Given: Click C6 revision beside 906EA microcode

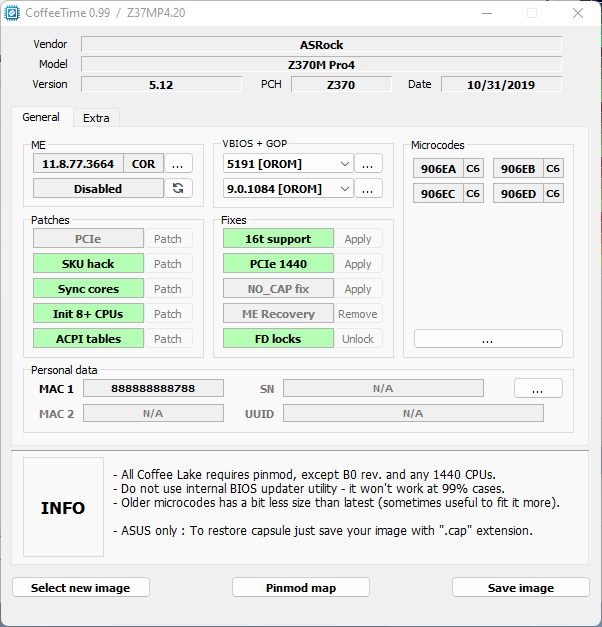Looking at the screenshot, I should [x=473, y=168].
